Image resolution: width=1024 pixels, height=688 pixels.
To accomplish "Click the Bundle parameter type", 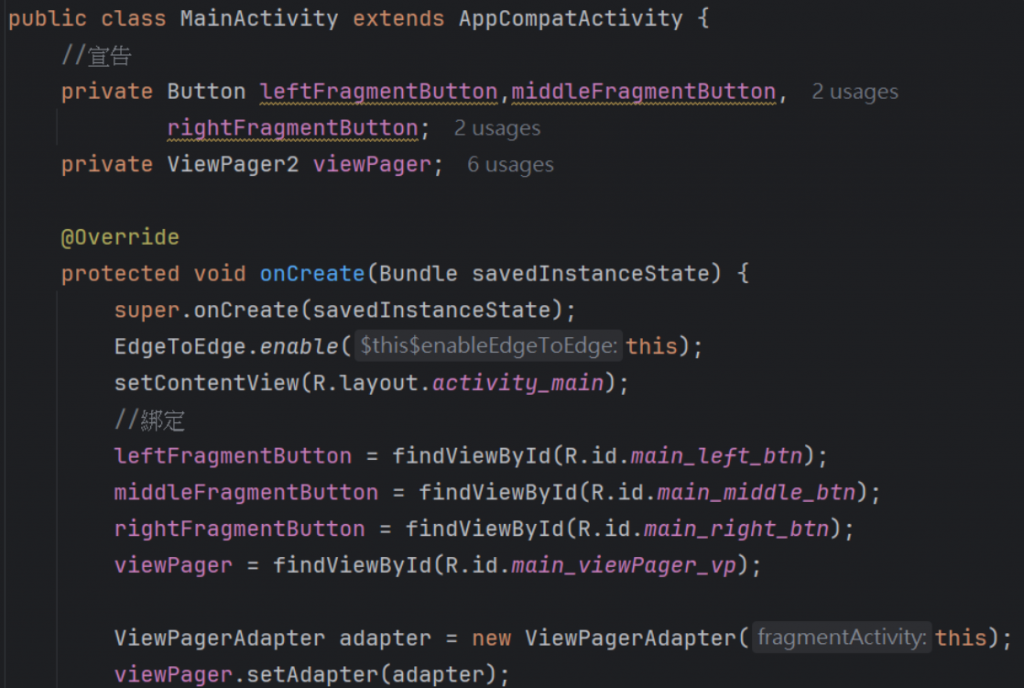I will pyautogui.click(x=418, y=274).
